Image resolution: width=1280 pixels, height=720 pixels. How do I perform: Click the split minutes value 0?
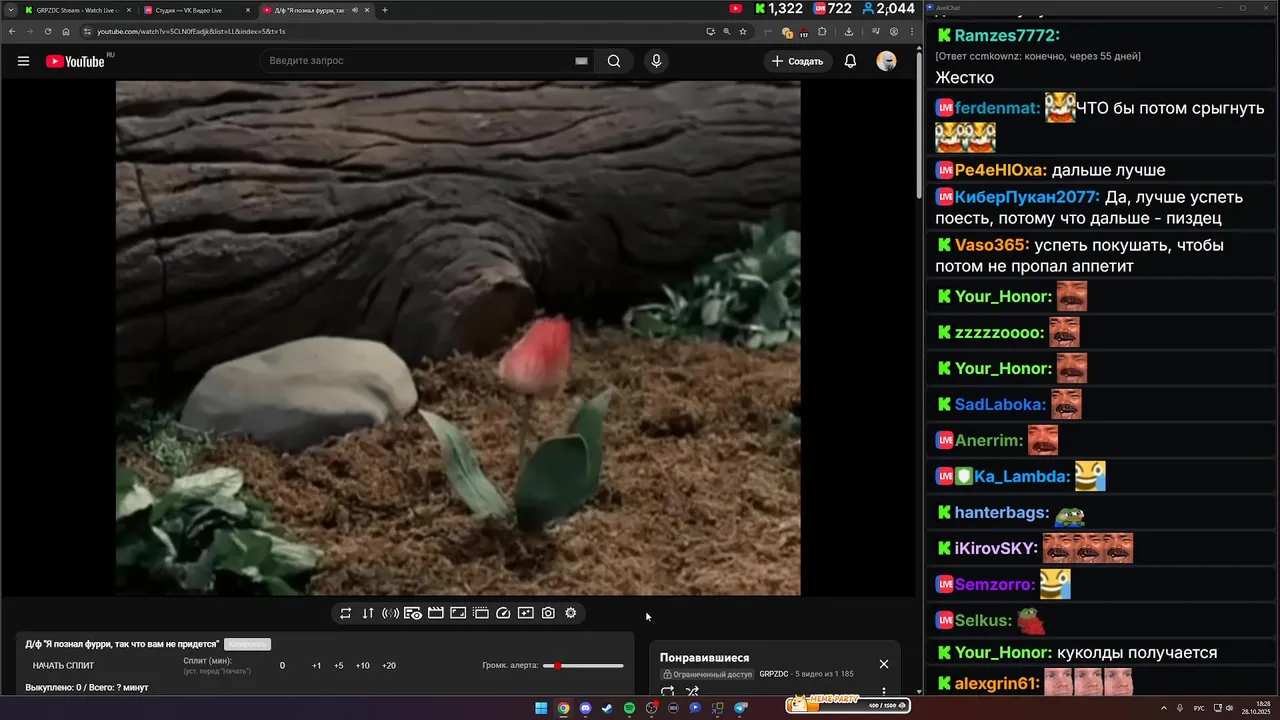(282, 666)
